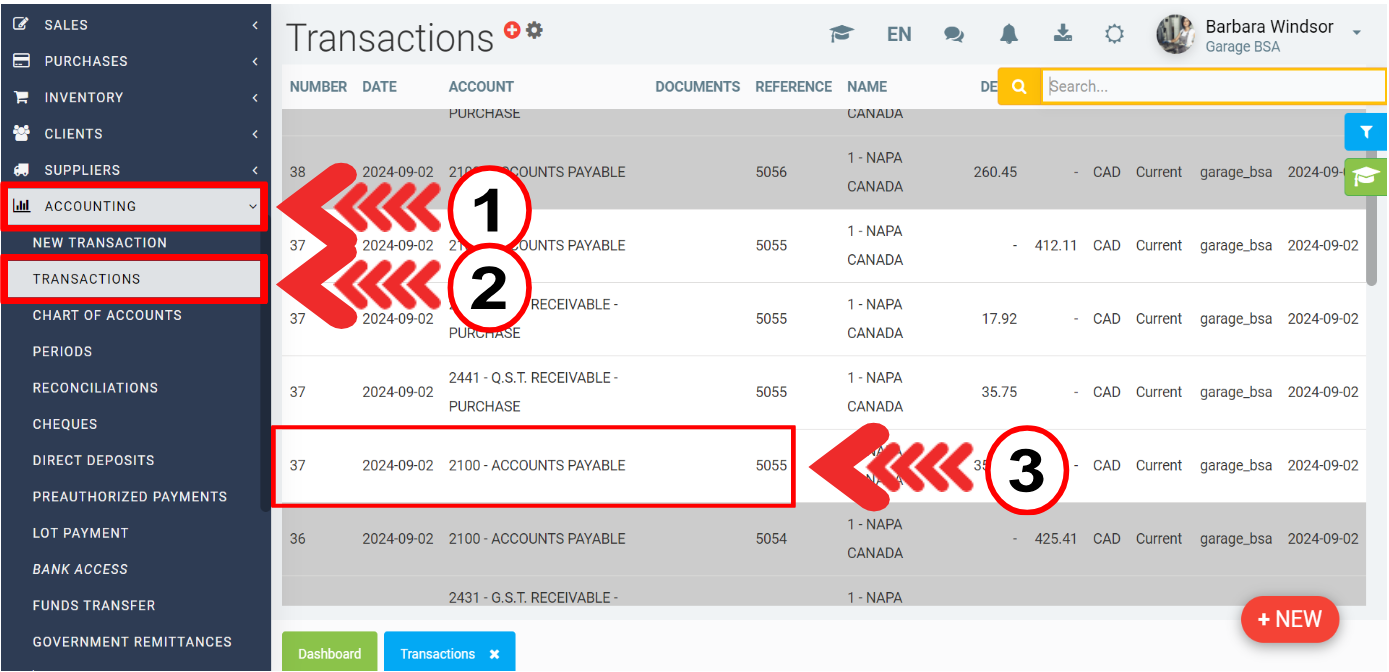Open the notifications bell
Image resolution: width=1389 pixels, height=672 pixels.
click(1009, 34)
